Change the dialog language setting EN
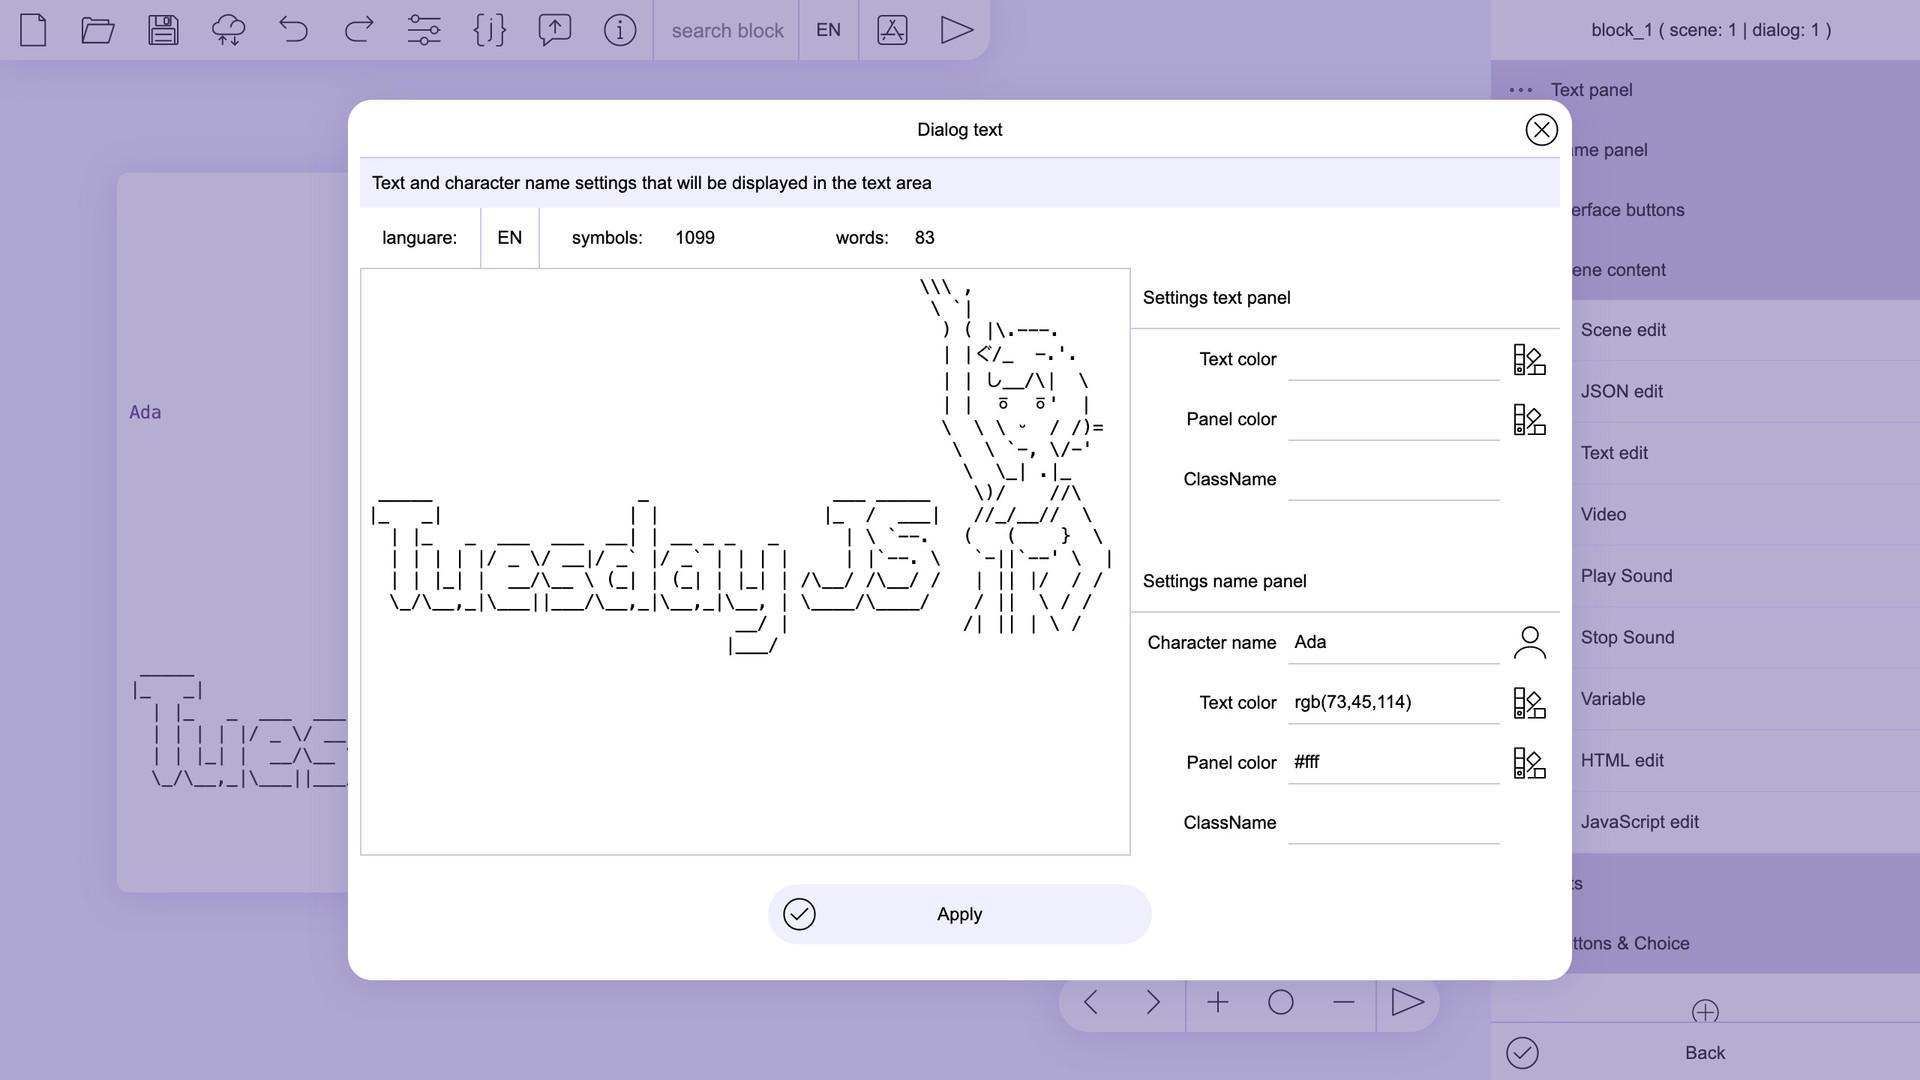The height and width of the screenshot is (1080, 1920). coord(510,238)
